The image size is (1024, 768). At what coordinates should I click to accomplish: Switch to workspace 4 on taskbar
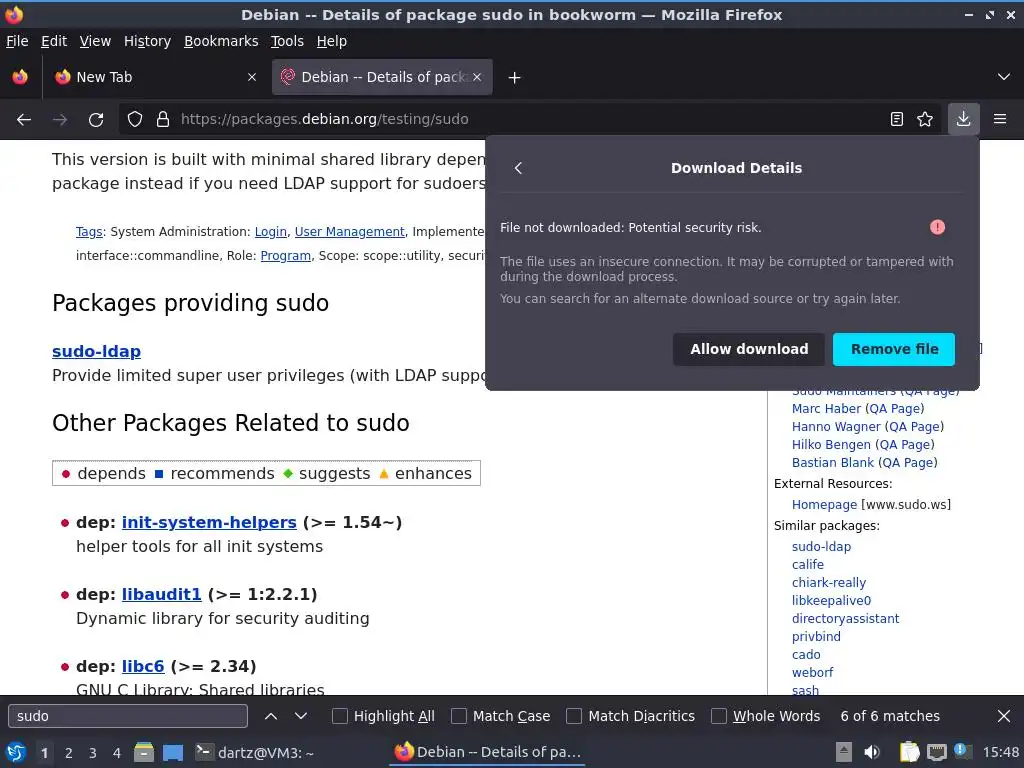(x=116, y=753)
